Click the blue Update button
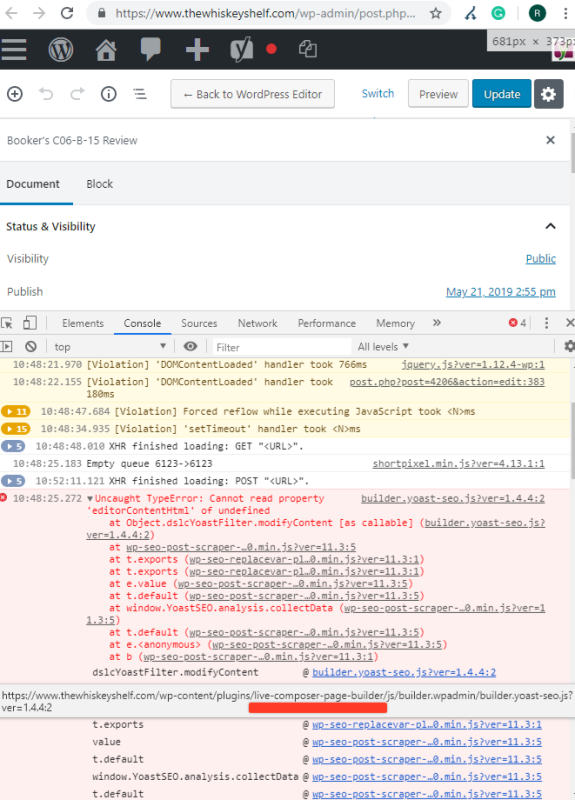This screenshot has width=575, height=800. click(x=502, y=94)
